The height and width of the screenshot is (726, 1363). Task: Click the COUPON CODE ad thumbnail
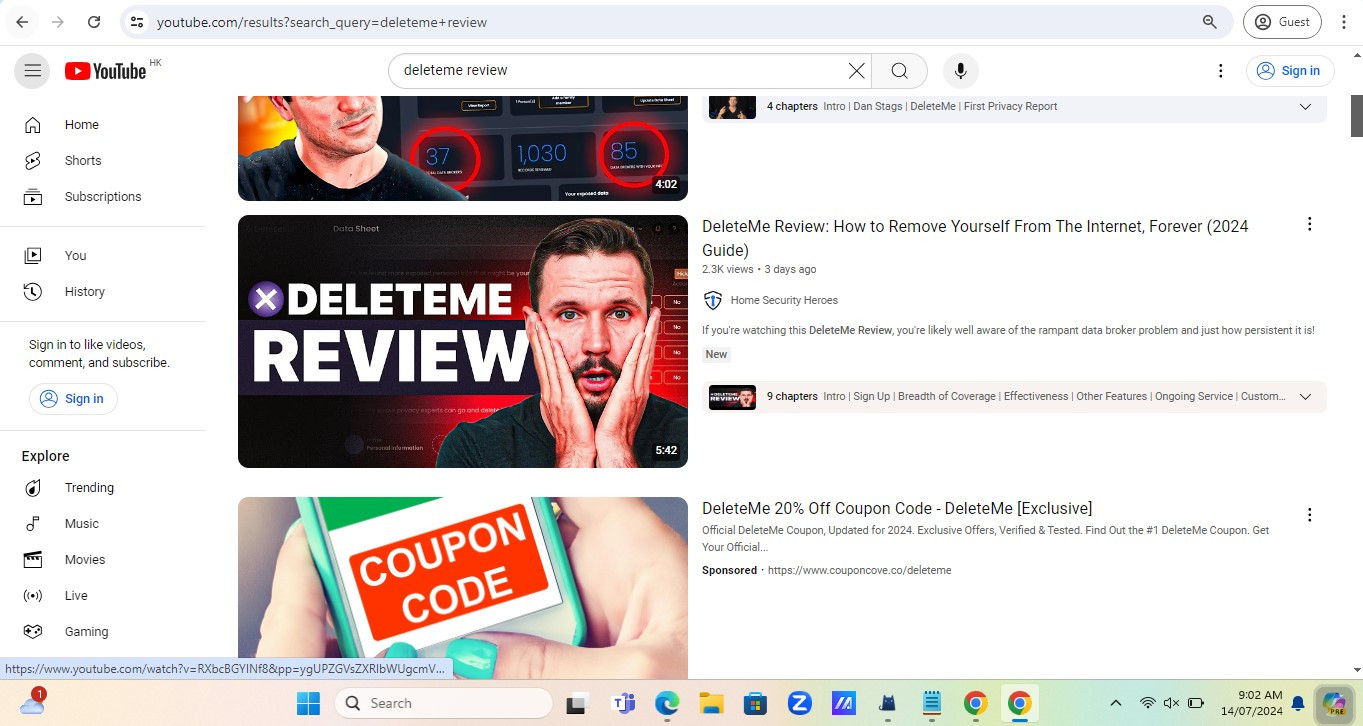tap(463, 588)
